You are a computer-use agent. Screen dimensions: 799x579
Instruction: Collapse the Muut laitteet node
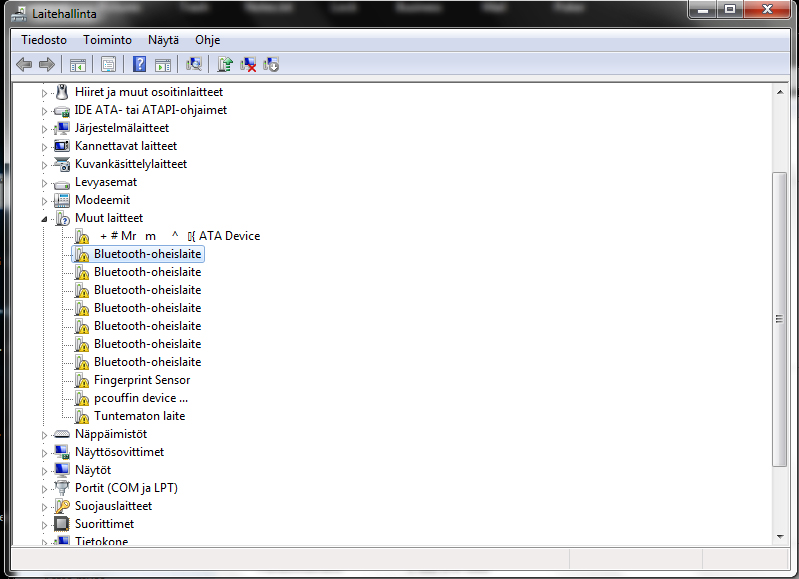pos(44,219)
